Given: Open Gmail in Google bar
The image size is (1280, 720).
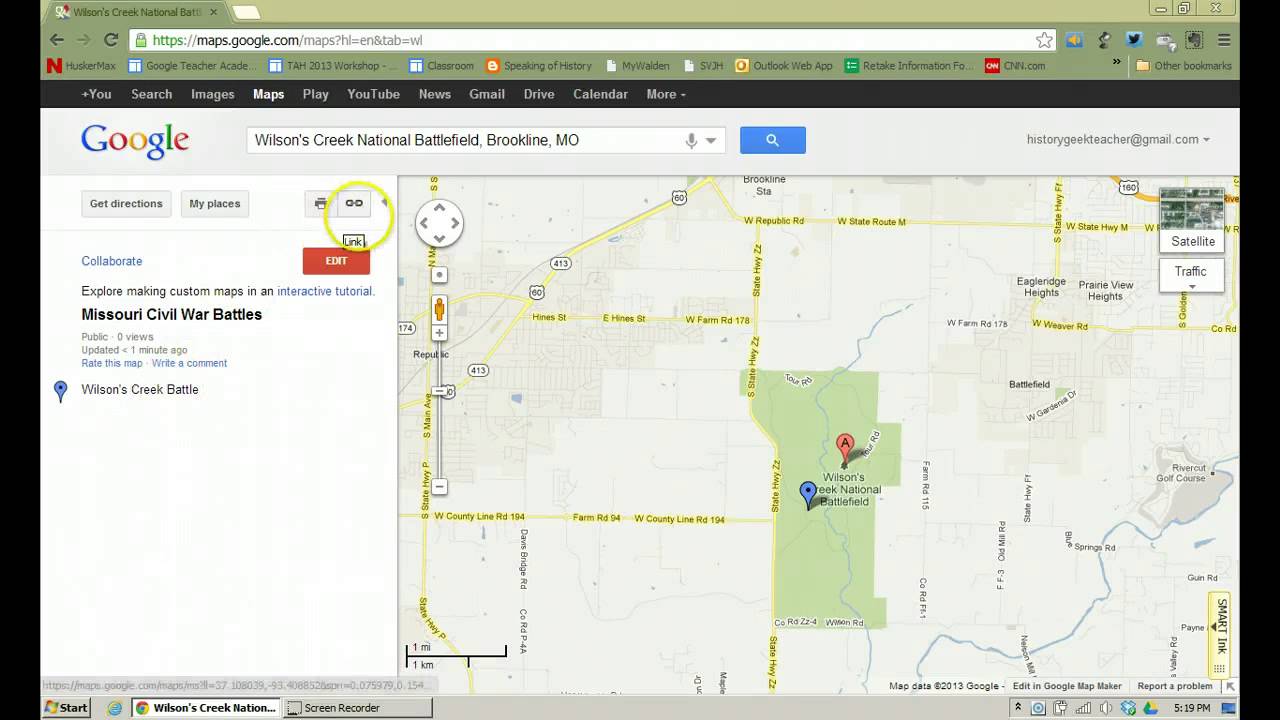Looking at the screenshot, I should (487, 94).
